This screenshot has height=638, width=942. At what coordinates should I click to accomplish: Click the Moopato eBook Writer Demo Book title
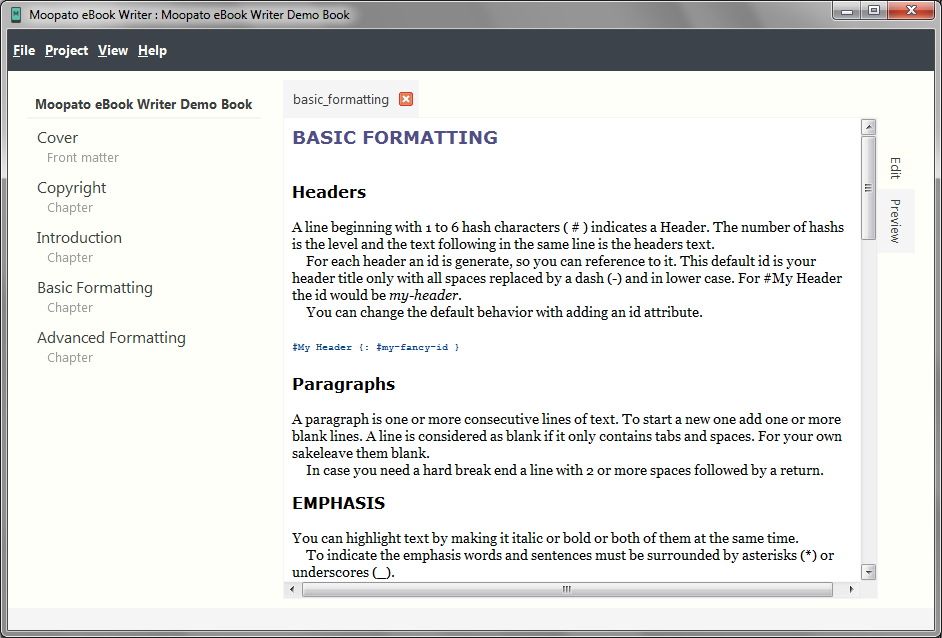[144, 104]
